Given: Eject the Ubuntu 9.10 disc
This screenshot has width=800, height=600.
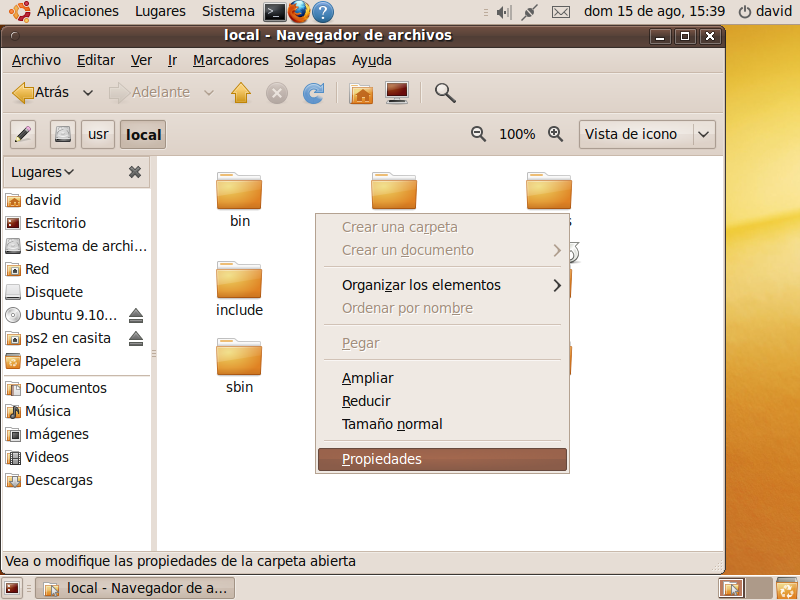Looking at the screenshot, I should (136, 316).
